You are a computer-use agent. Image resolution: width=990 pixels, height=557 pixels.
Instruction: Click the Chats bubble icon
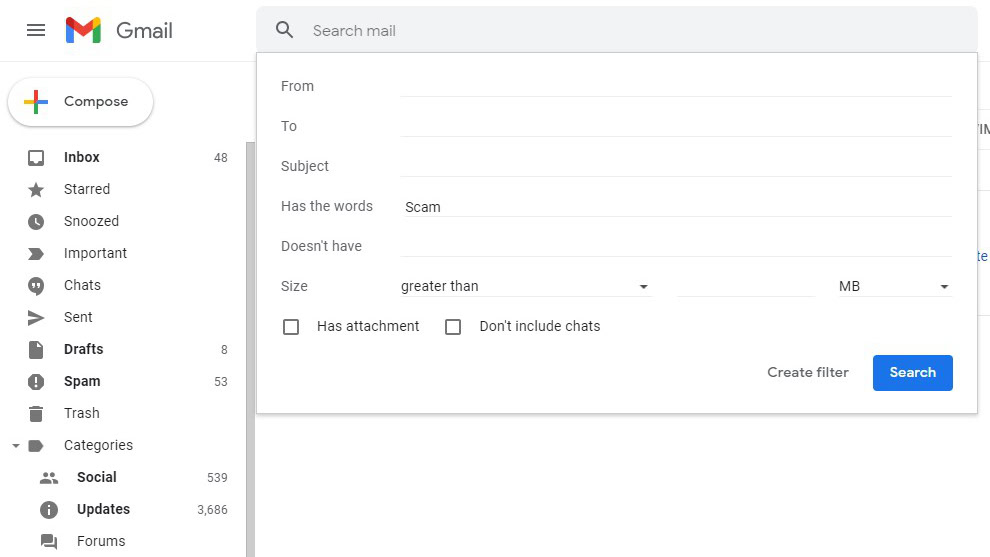point(36,285)
